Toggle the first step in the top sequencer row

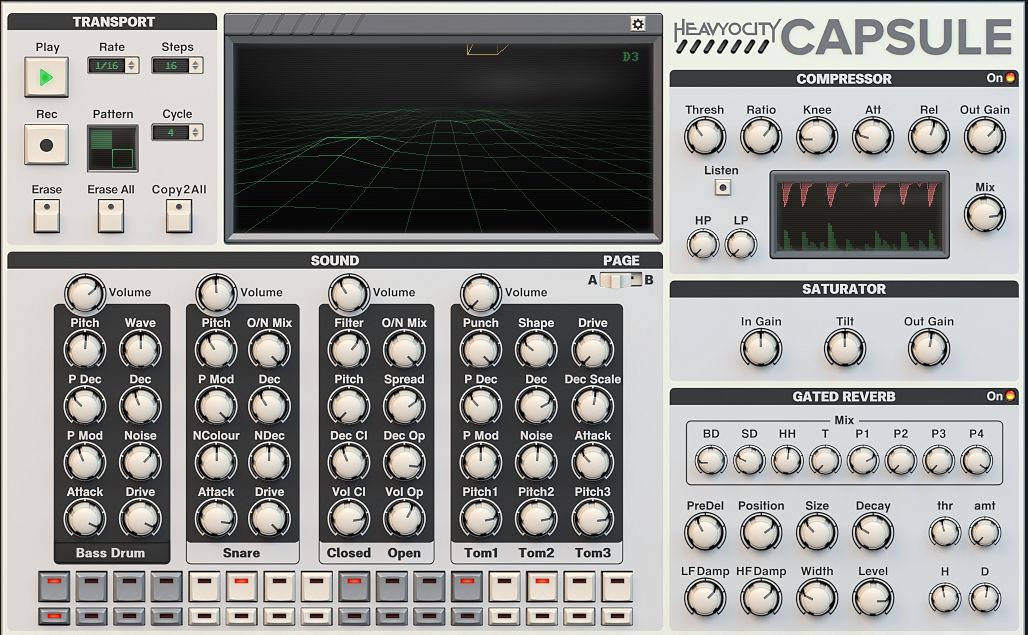point(54,587)
